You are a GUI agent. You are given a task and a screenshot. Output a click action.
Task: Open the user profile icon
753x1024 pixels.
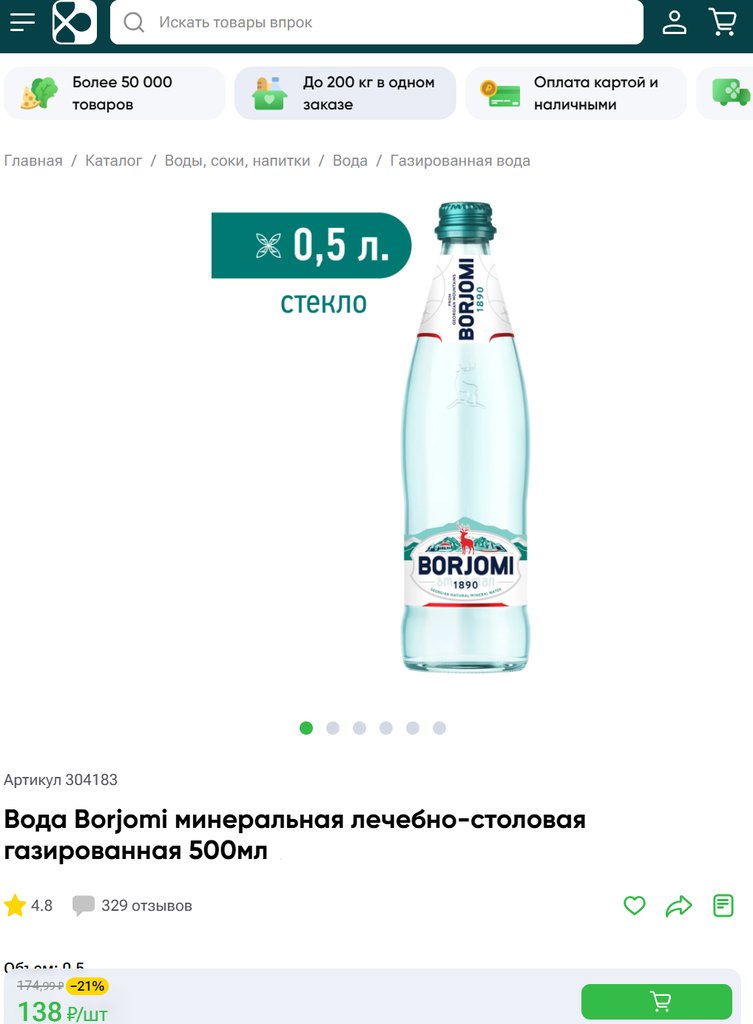[674, 22]
